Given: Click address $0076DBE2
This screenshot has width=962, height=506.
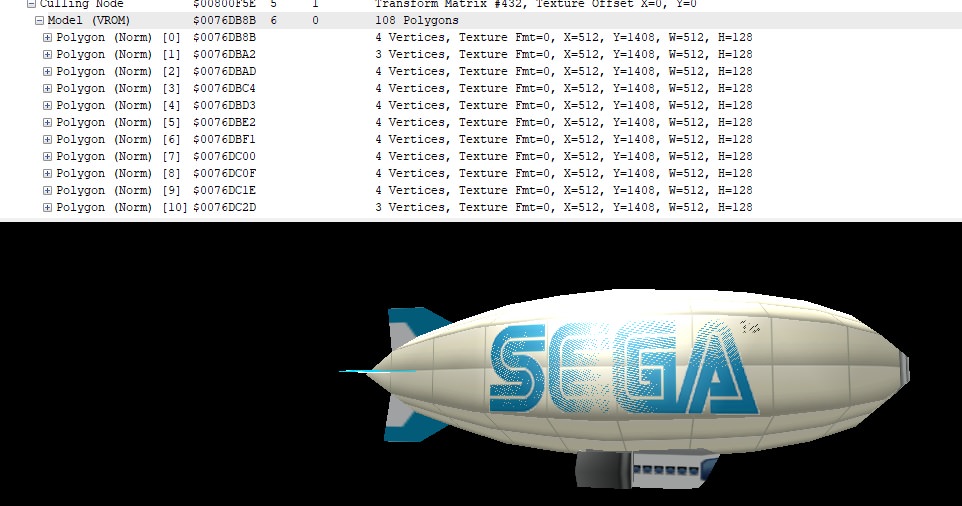Looking at the screenshot, I should 225,123.
